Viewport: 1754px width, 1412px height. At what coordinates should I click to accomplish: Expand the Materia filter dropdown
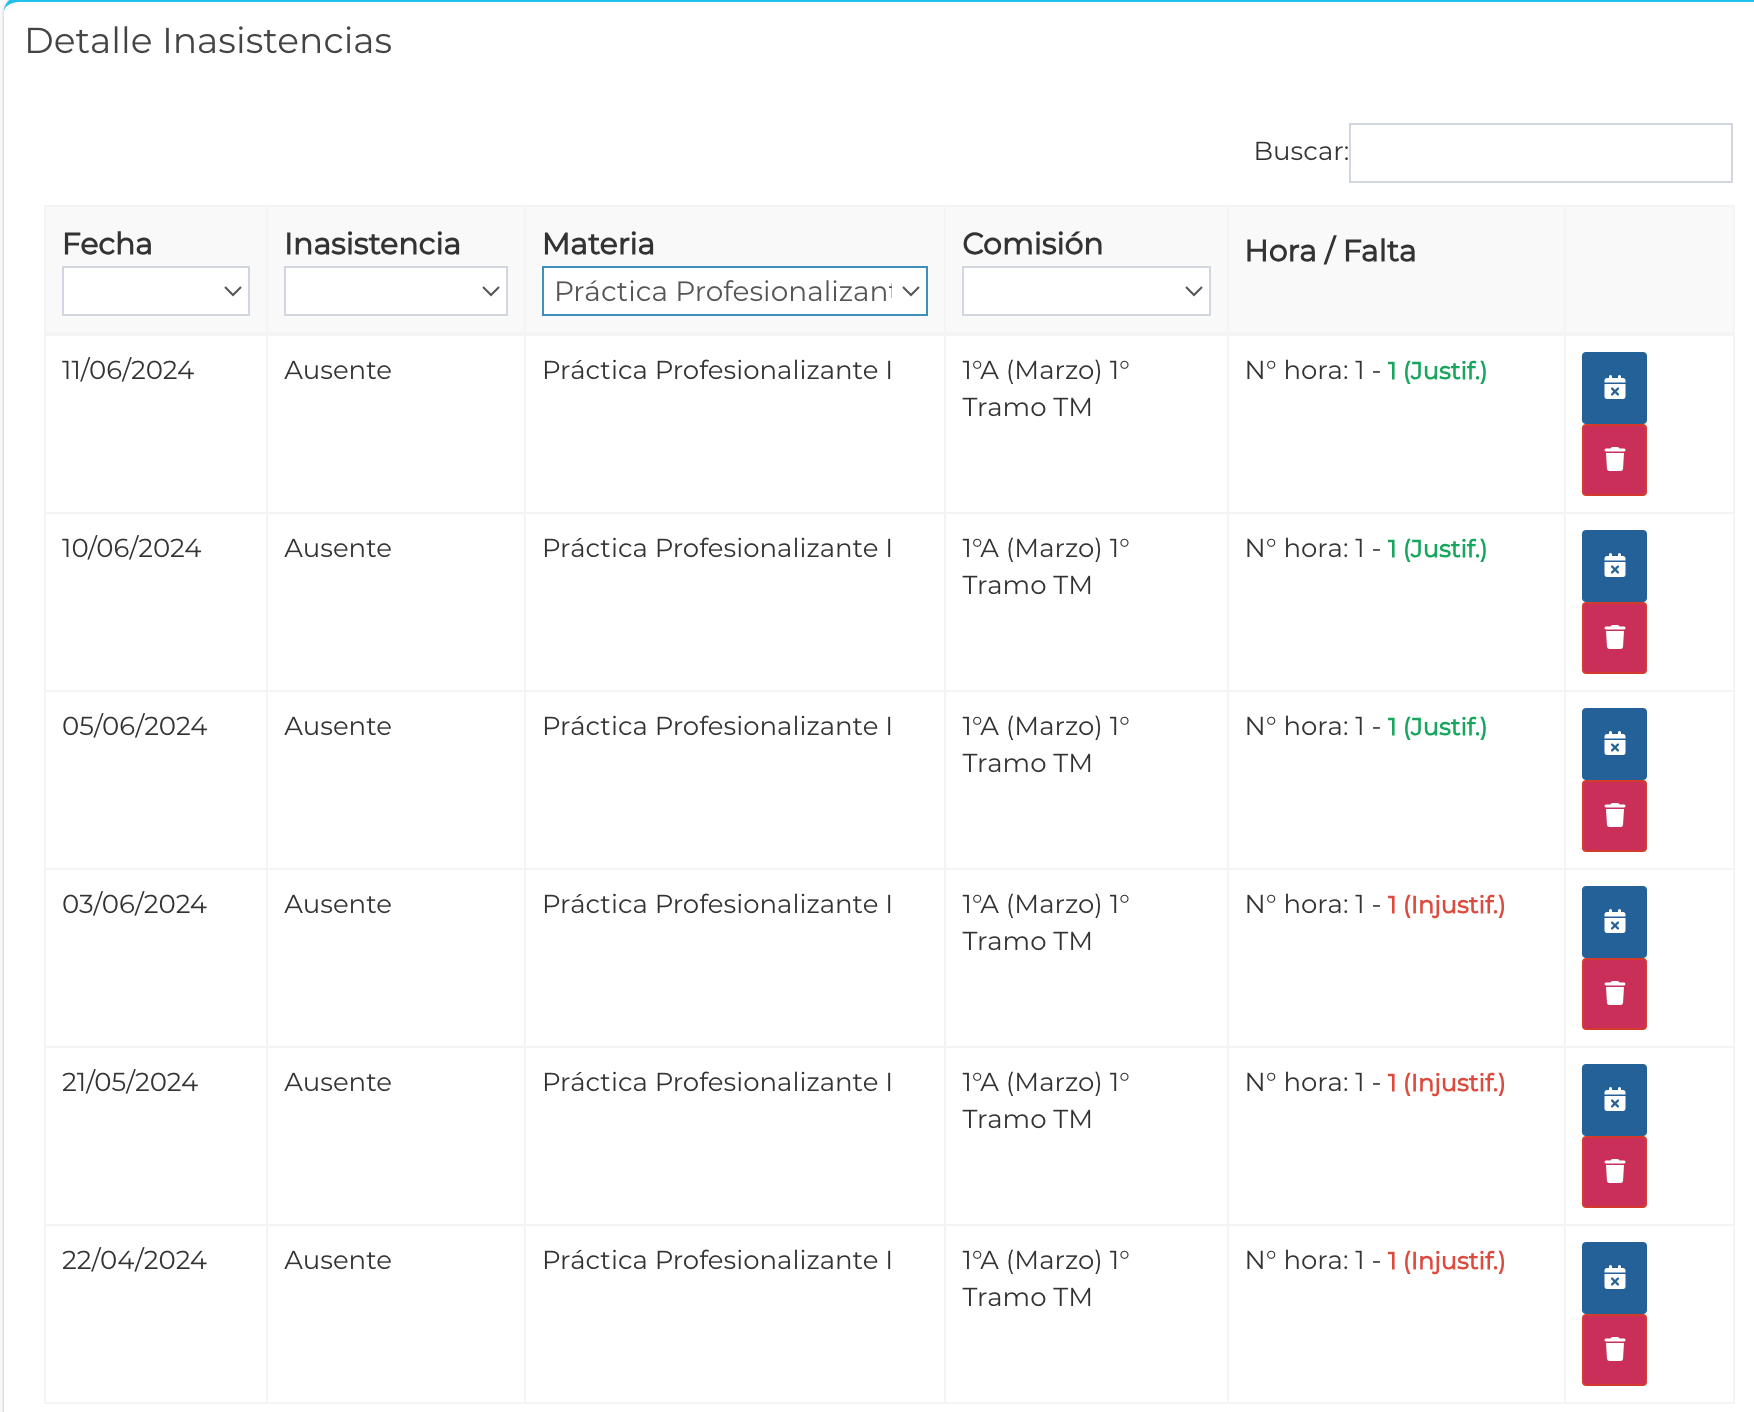click(x=734, y=291)
